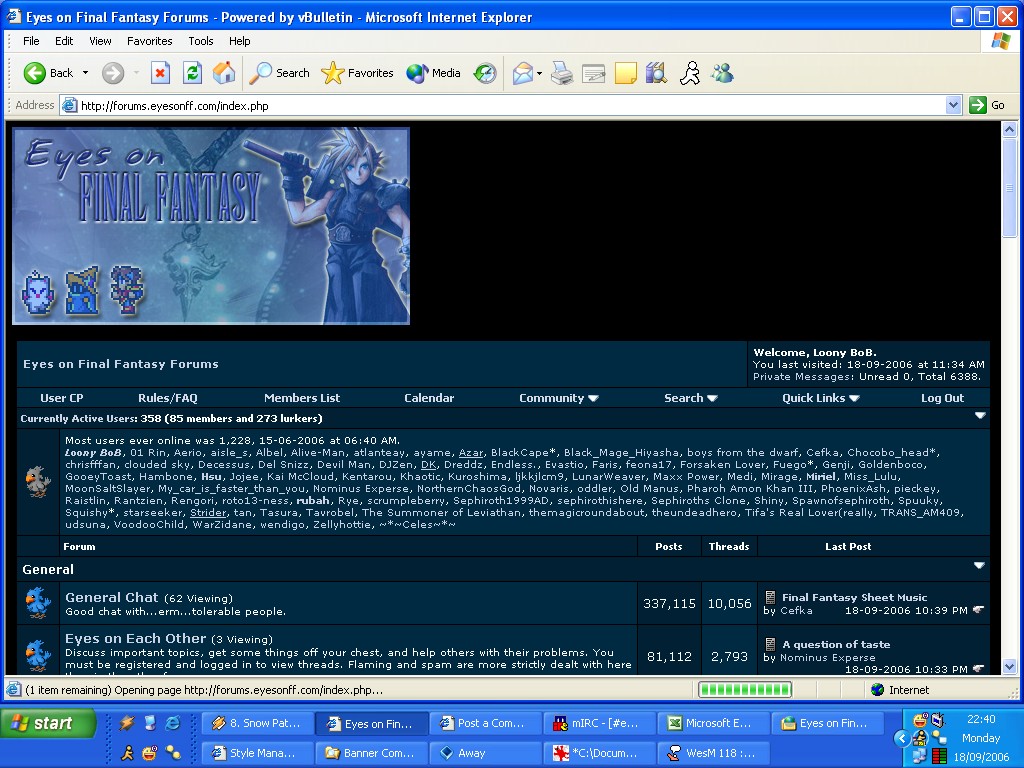Open the View menu
The width and height of the screenshot is (1024, 768).
[x=100, y=41]
